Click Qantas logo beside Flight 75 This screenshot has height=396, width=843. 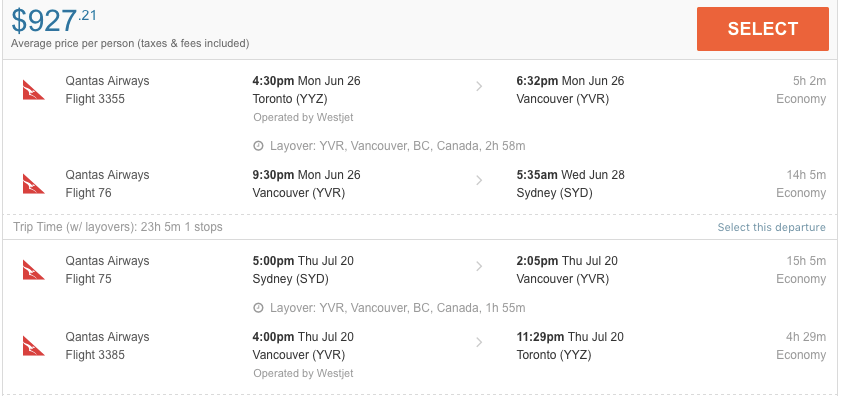tap(33, 270)
